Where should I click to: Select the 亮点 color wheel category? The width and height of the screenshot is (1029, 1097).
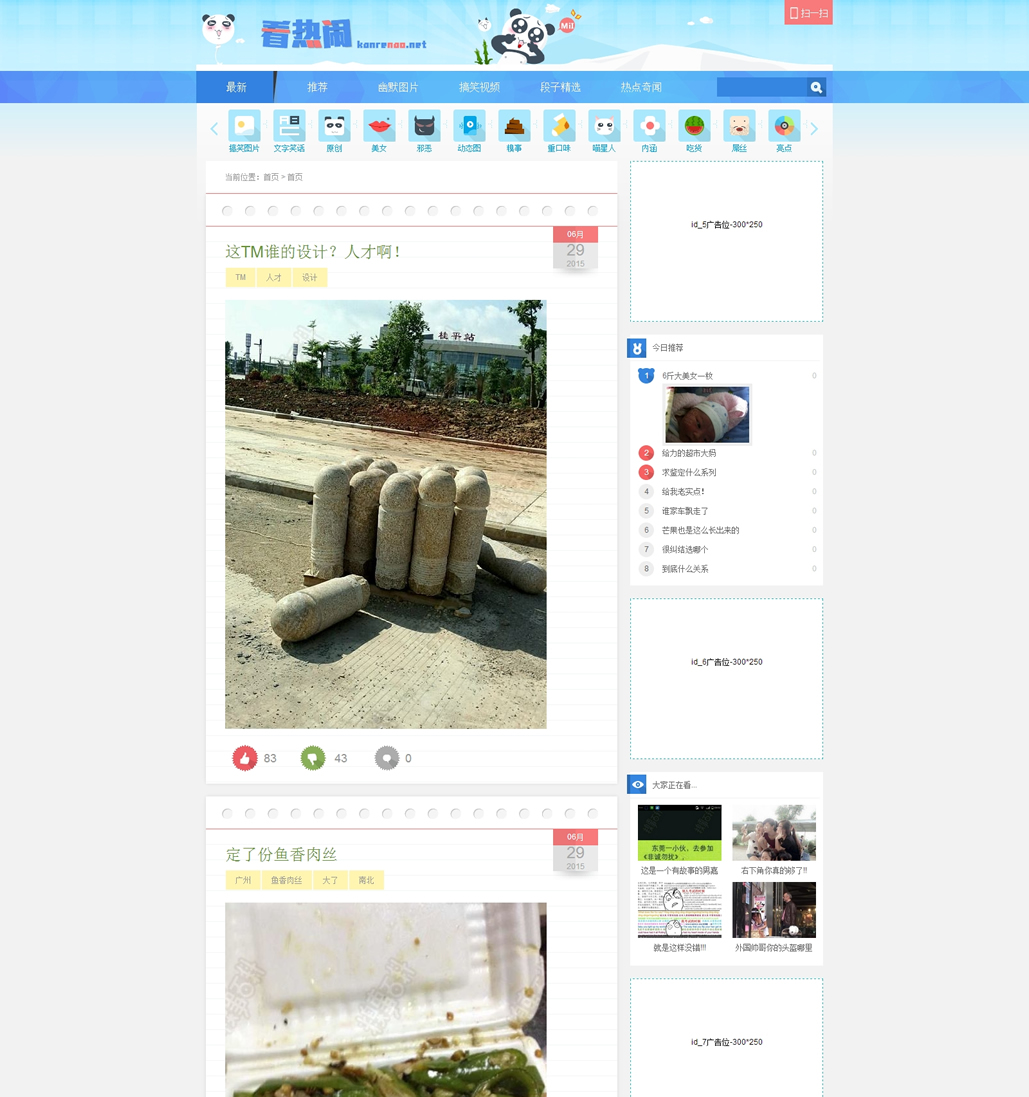click(x=784, y=126)
